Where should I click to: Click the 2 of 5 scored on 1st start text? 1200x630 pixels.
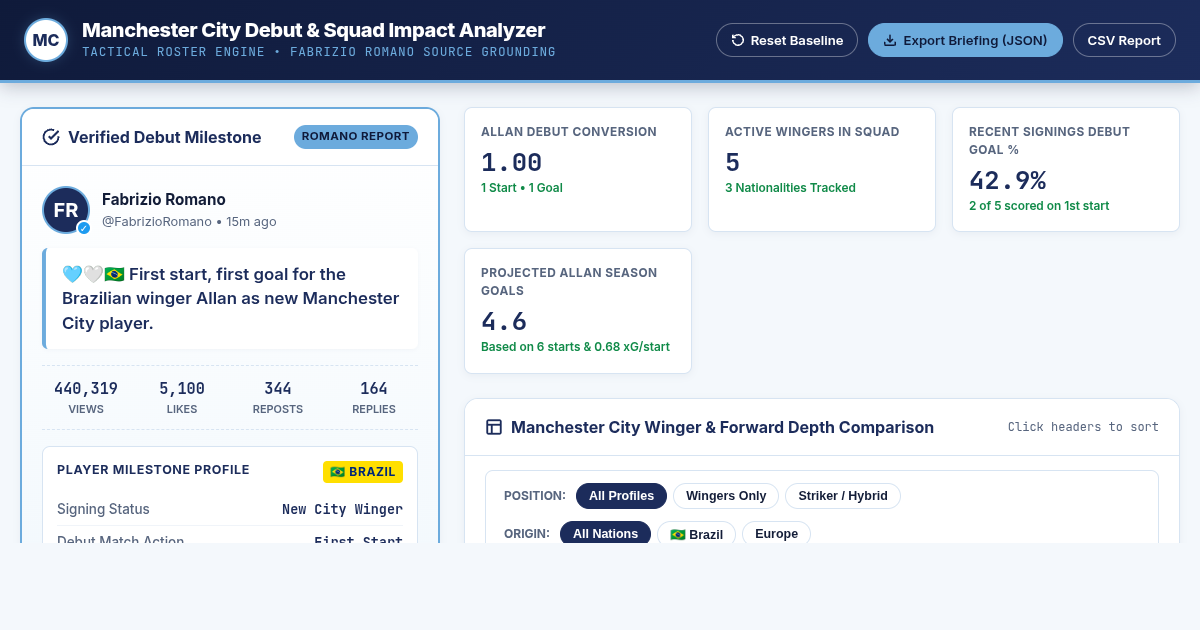pos(1039,206)
